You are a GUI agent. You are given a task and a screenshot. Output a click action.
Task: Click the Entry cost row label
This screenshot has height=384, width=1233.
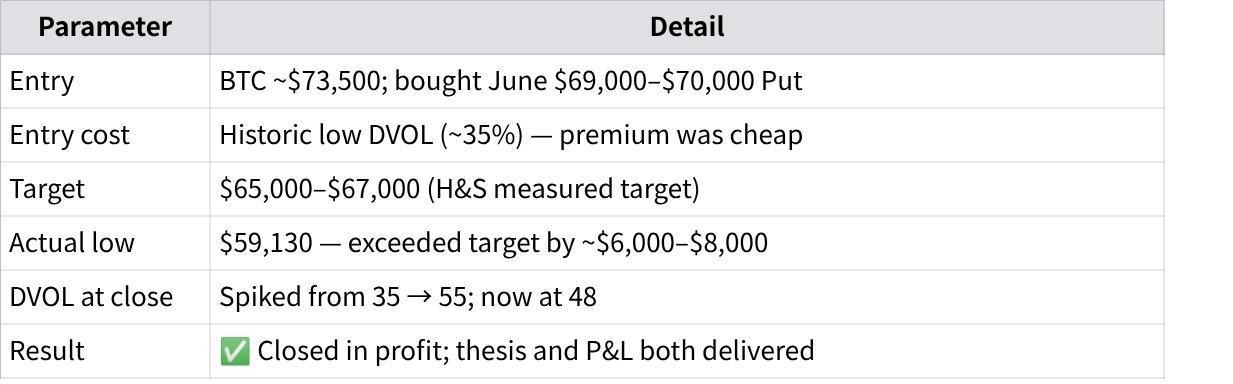click(69, 135)
